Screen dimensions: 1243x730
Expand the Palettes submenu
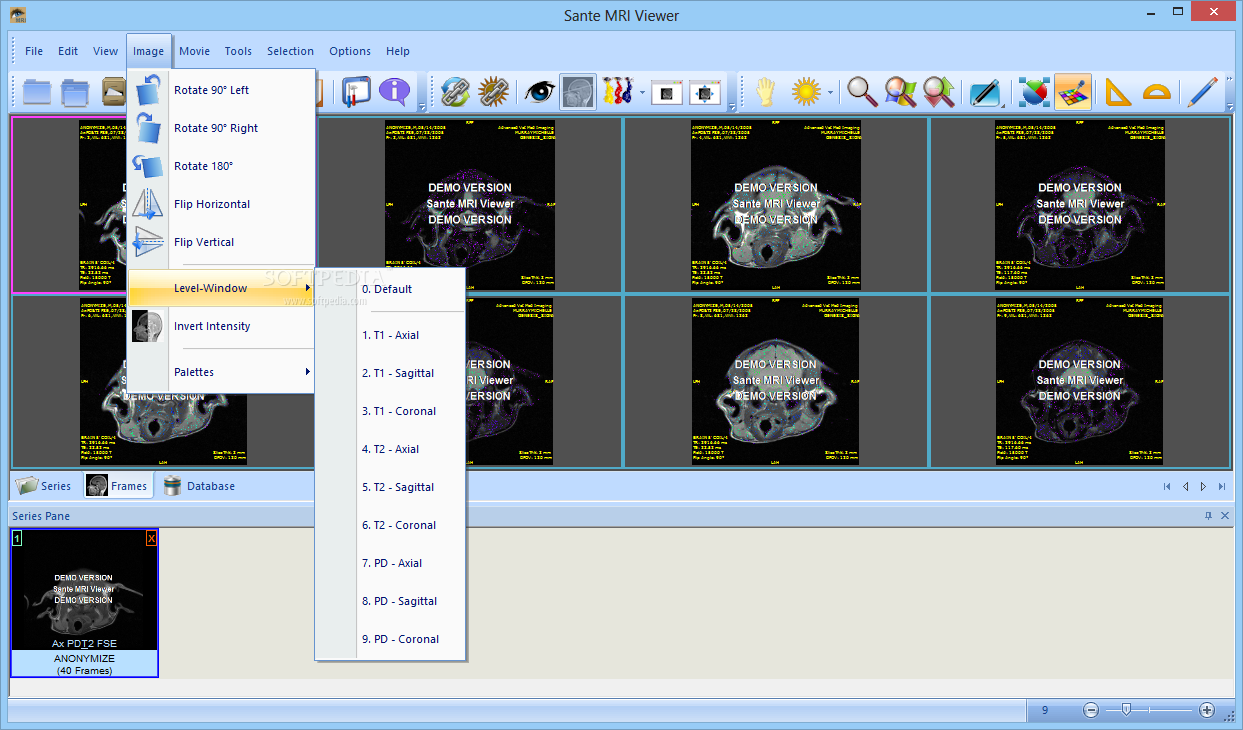click(221, 372)
